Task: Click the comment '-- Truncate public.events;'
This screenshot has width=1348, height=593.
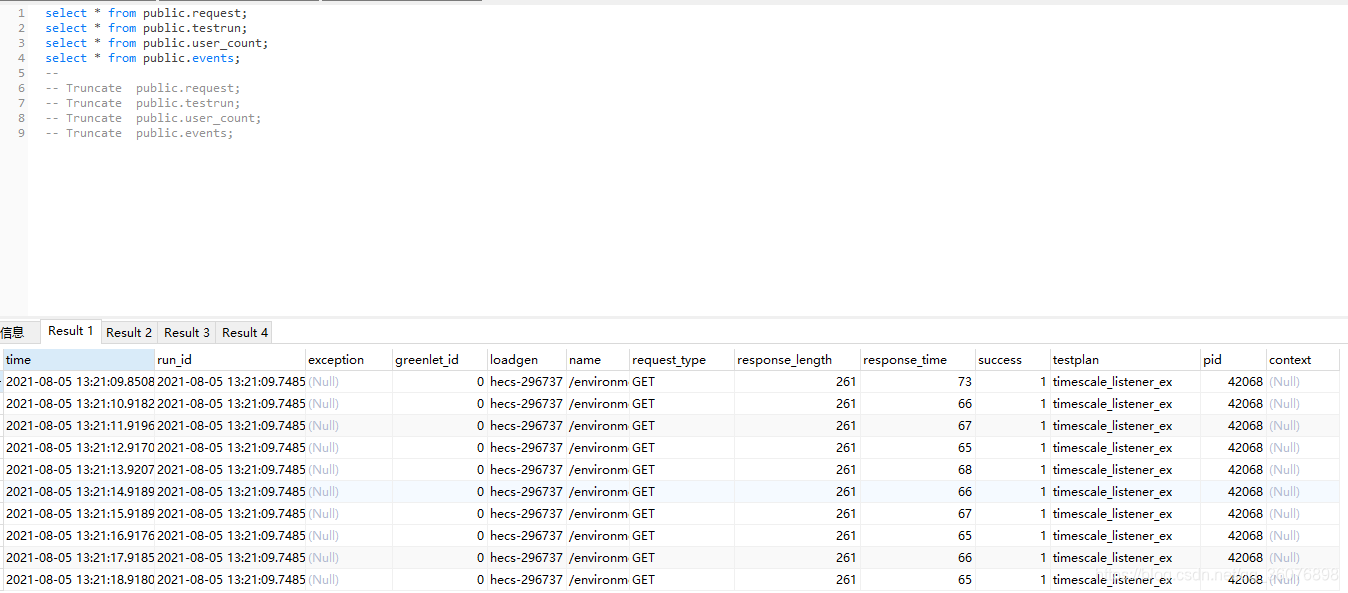Action: pyautogui.click(x=139, y=133)
